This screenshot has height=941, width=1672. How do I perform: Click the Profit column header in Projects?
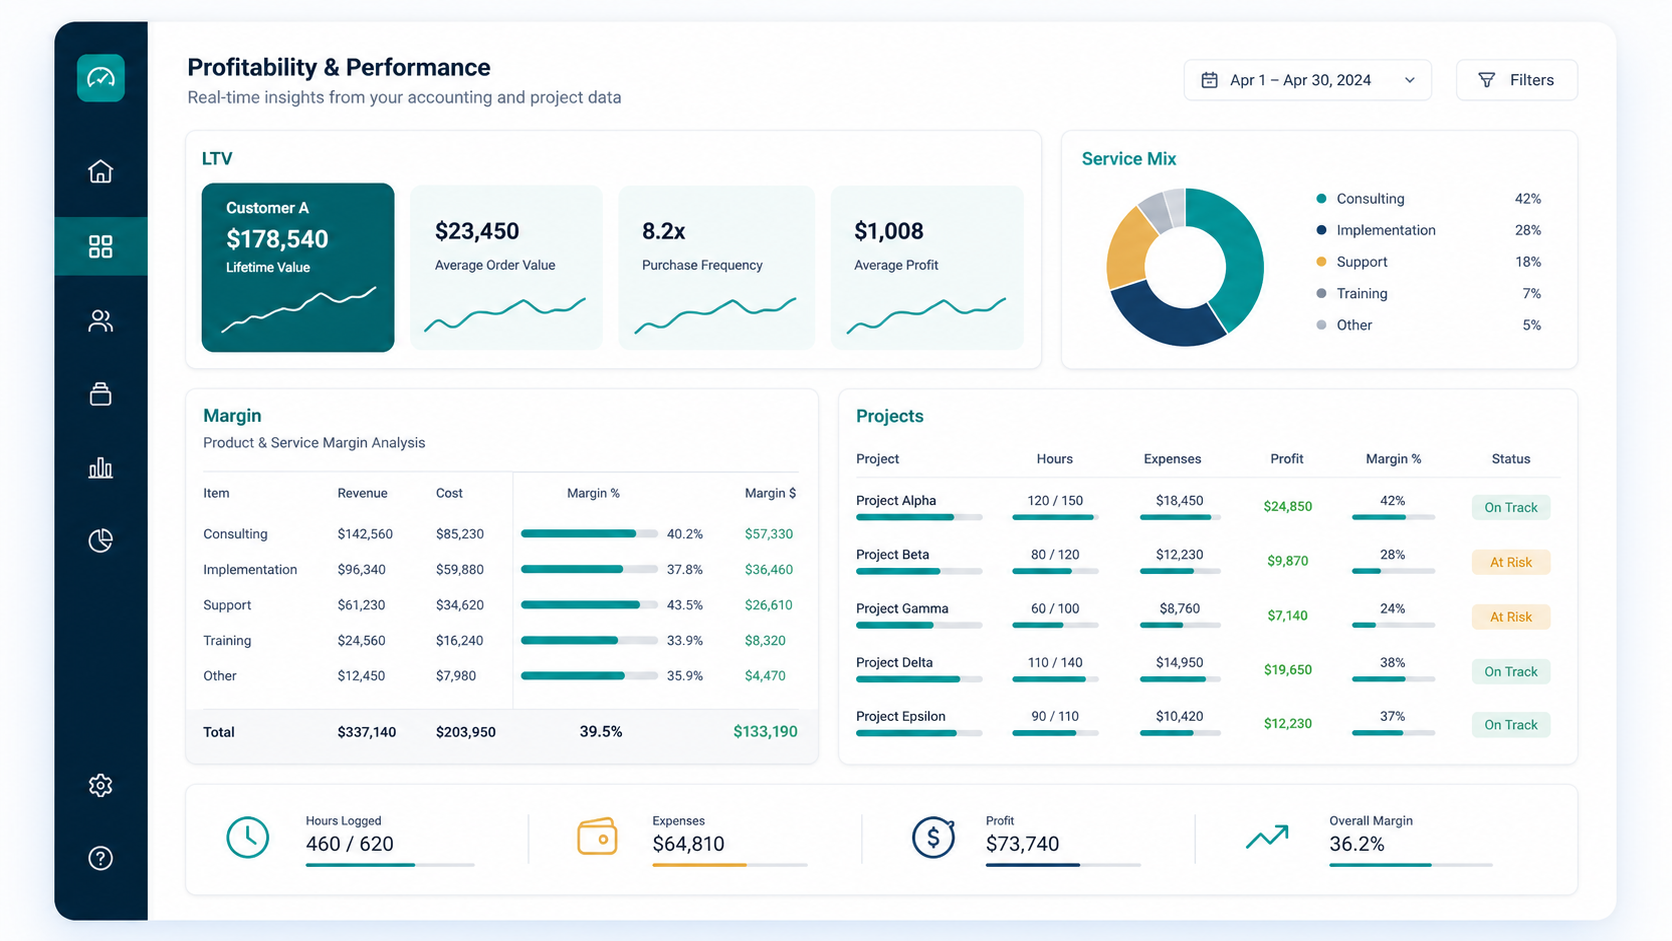(1286, 459)
